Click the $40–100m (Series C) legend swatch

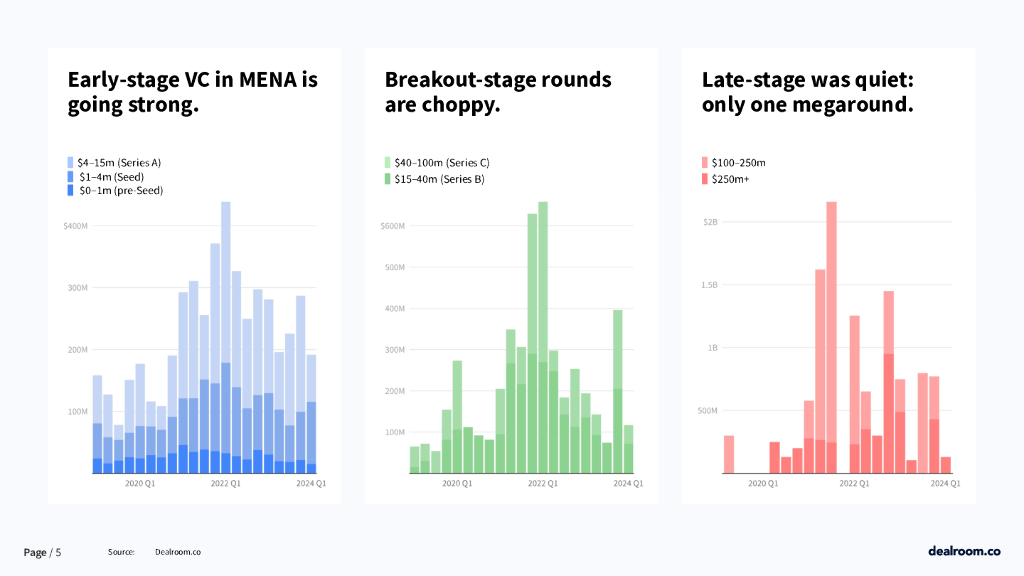coord(388,162)
